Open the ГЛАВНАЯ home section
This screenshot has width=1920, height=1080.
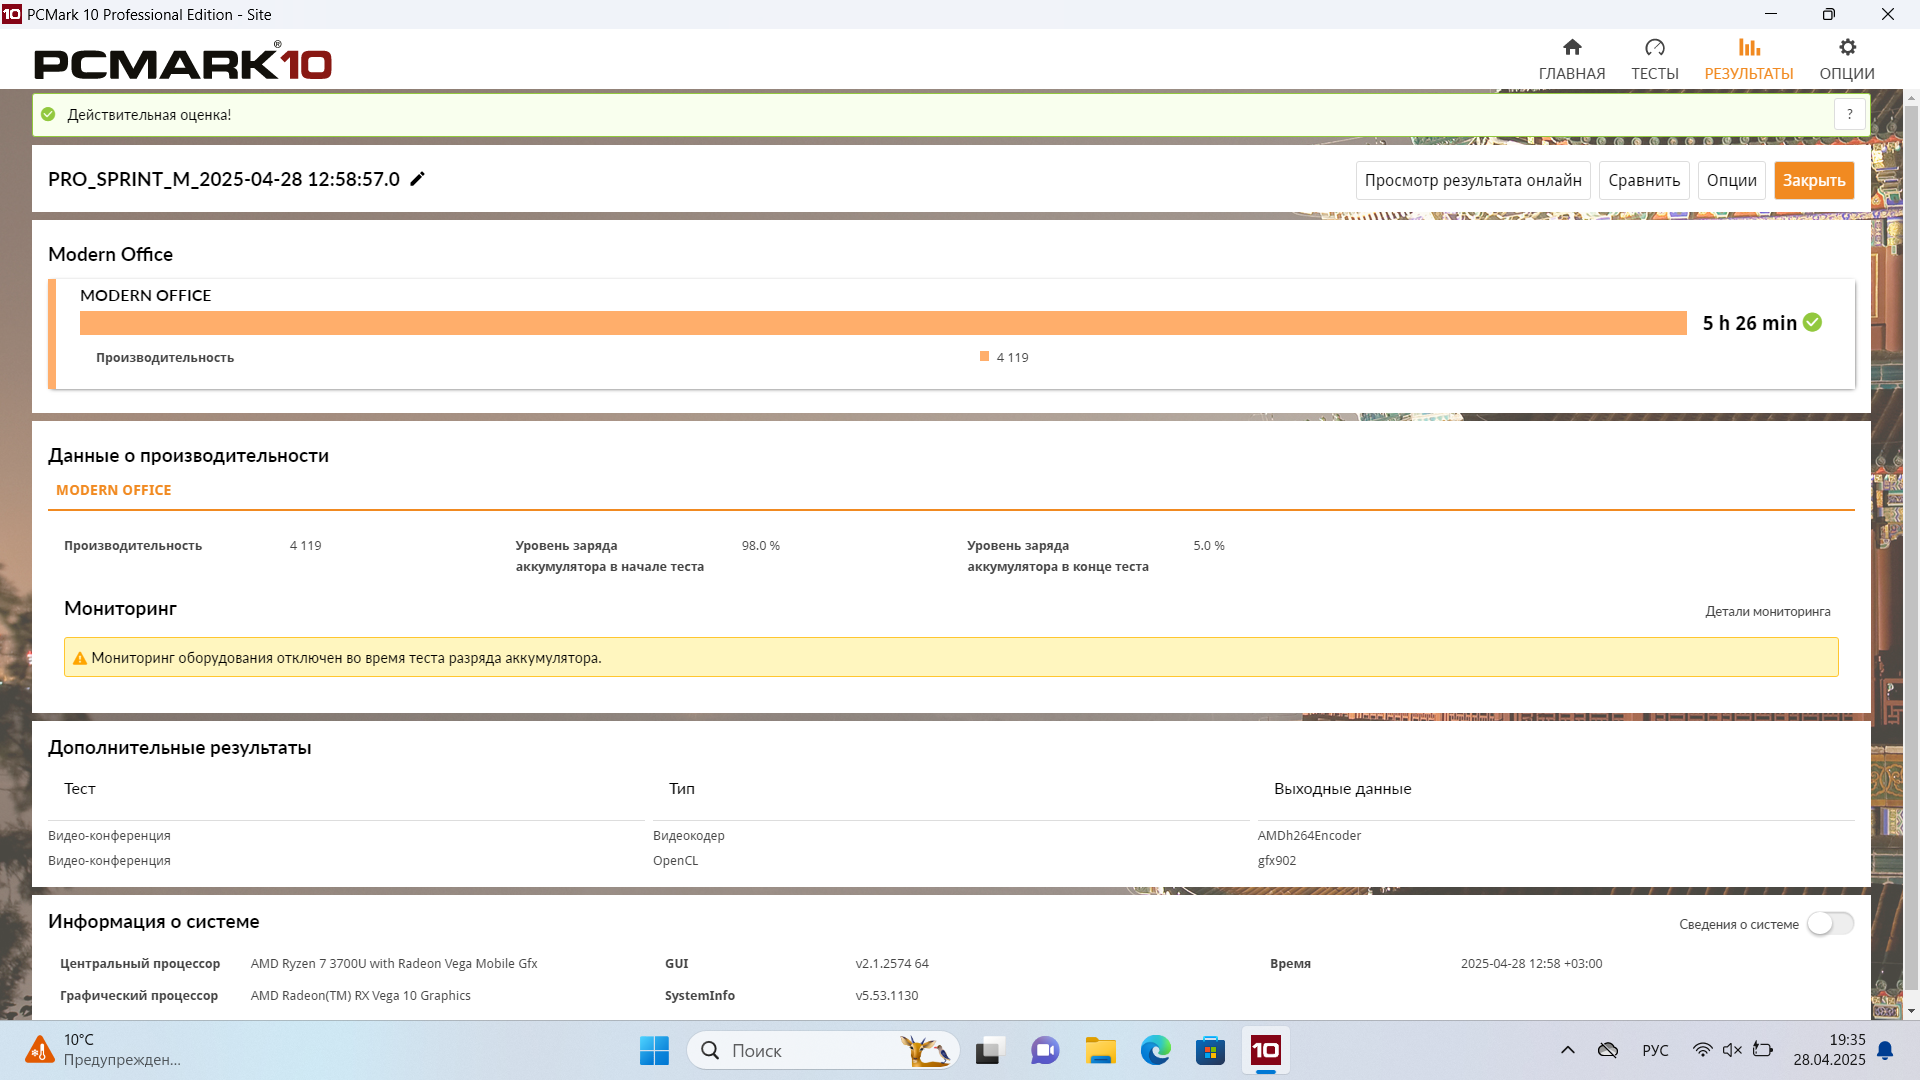coord(1572,59)
